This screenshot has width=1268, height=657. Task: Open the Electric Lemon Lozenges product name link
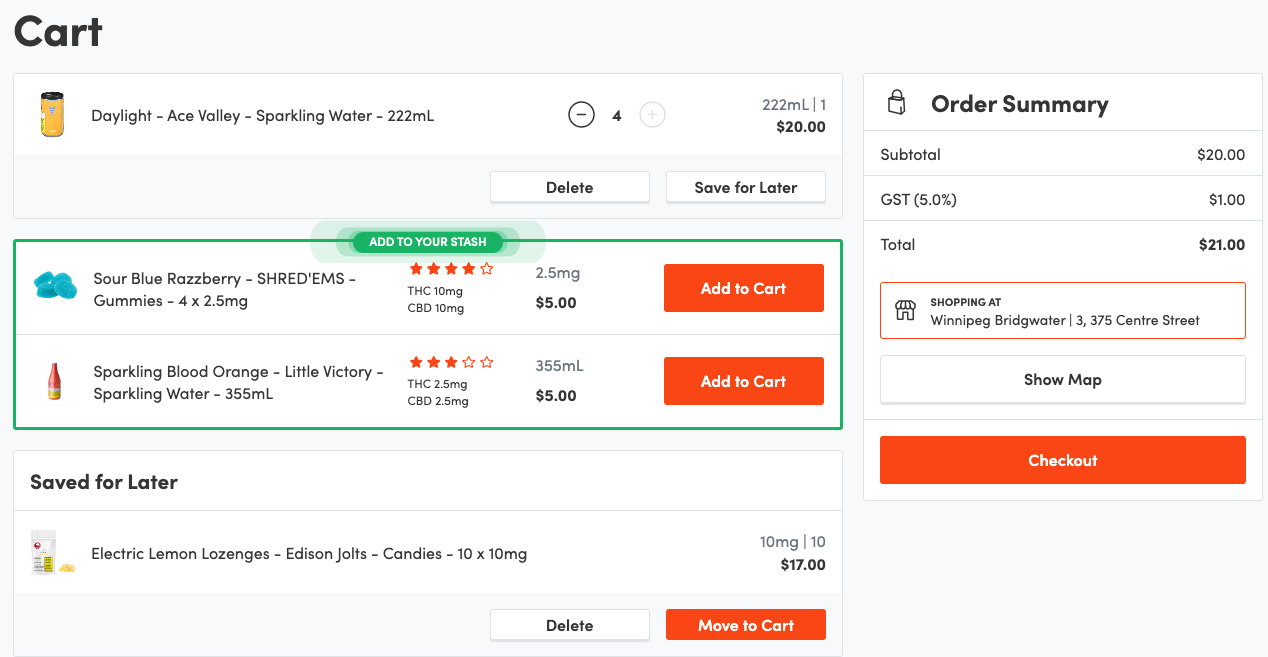point(308,553)
